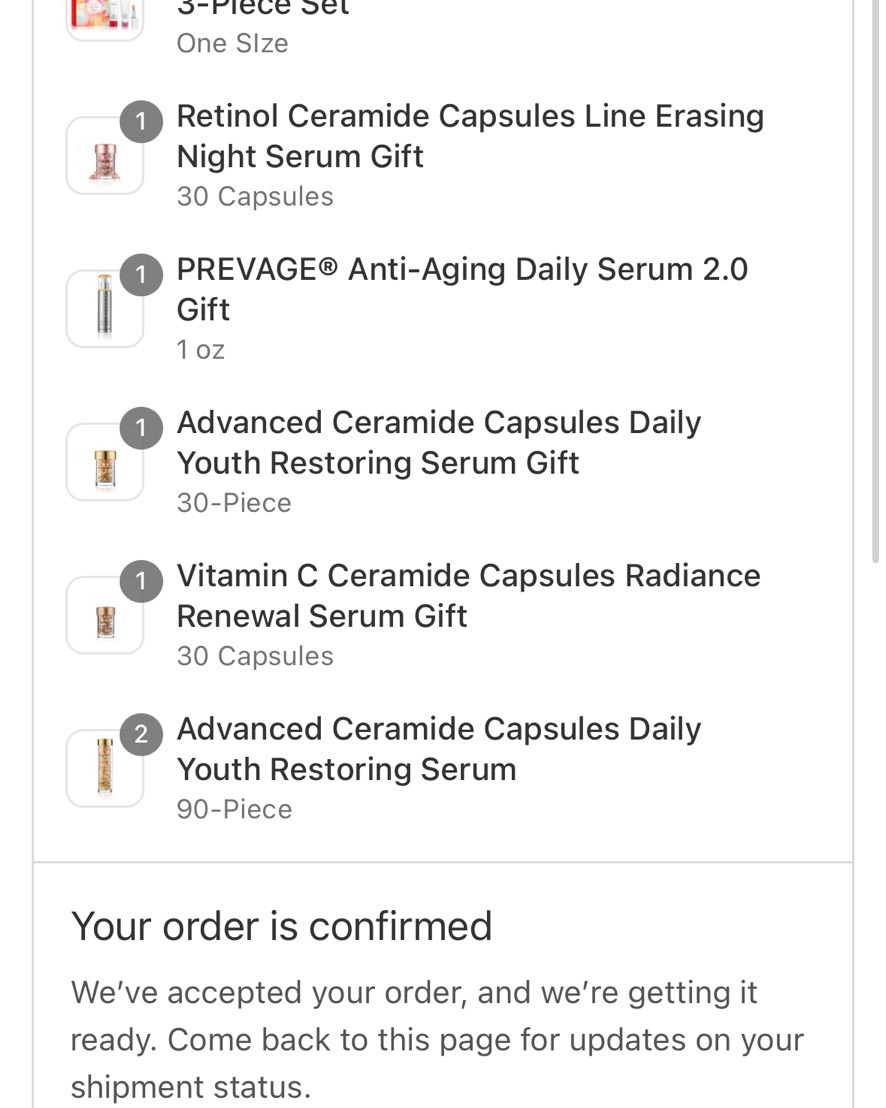886x1108 pixels.
Task: Click the Retinol Ceramide Capsules product image
Action: (105, 155)
